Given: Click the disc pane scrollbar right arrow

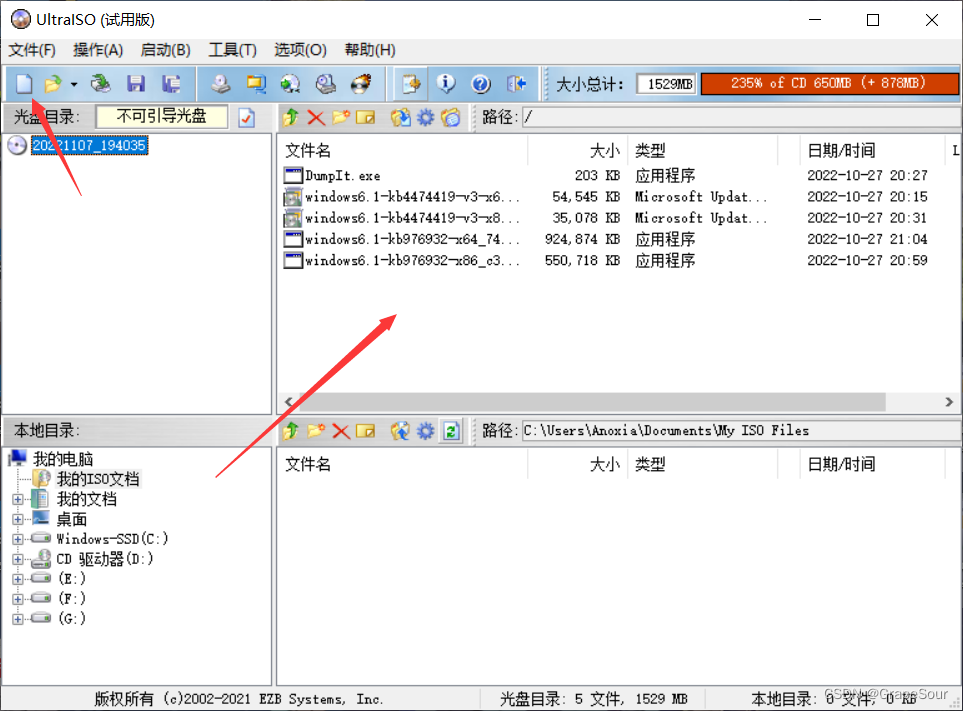Looking at the screenshot, I should tap(949, 402).
